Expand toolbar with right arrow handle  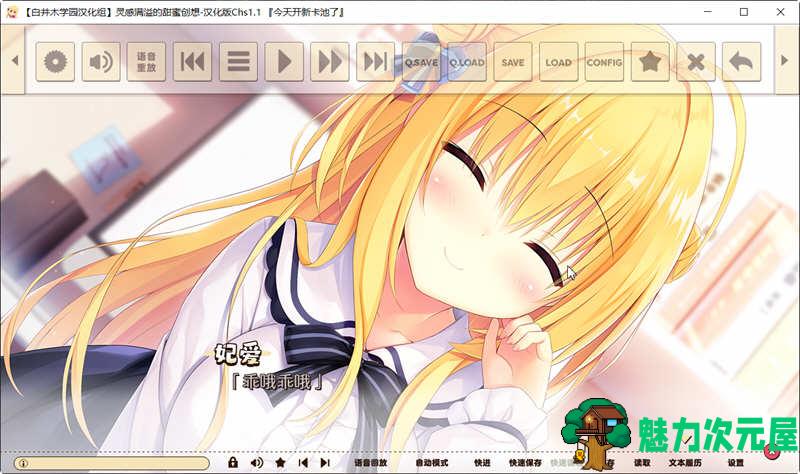click(785, 60)
